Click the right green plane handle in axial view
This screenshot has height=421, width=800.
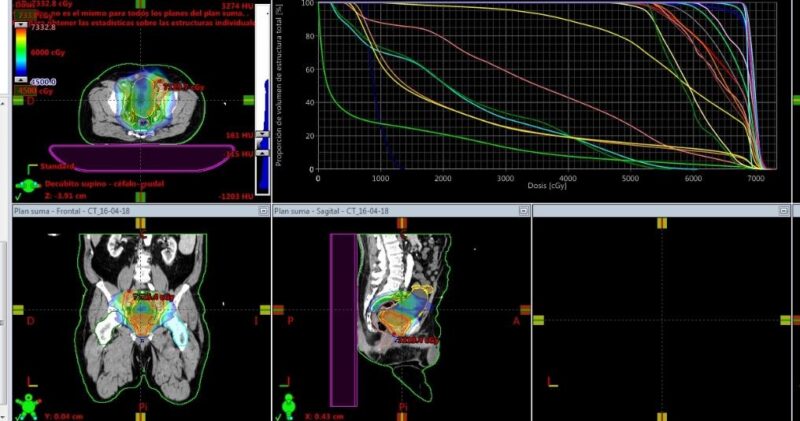tap(249, 100)
